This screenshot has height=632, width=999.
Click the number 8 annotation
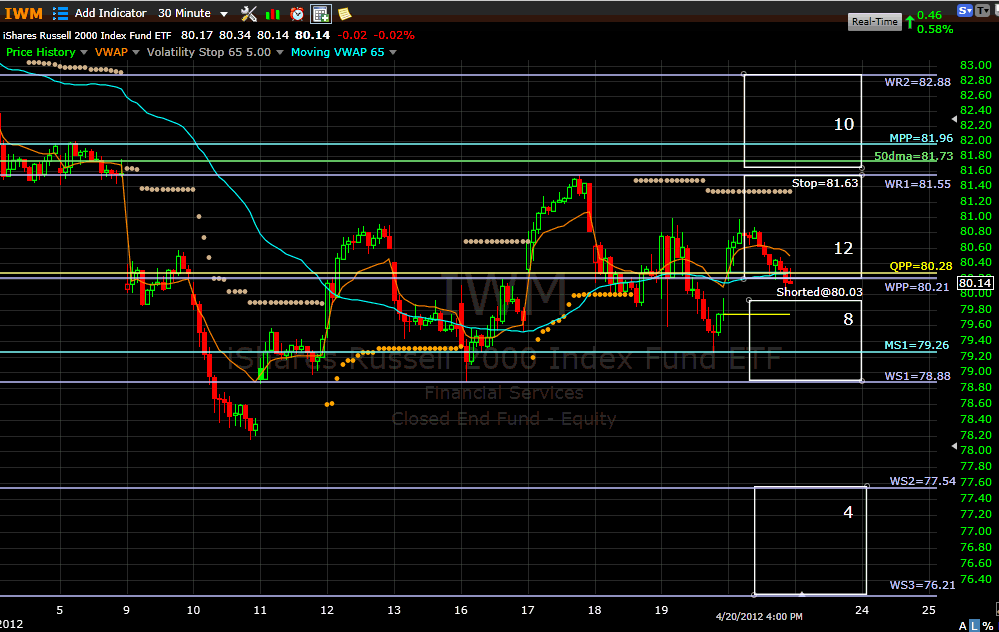[x=848, y=319]
